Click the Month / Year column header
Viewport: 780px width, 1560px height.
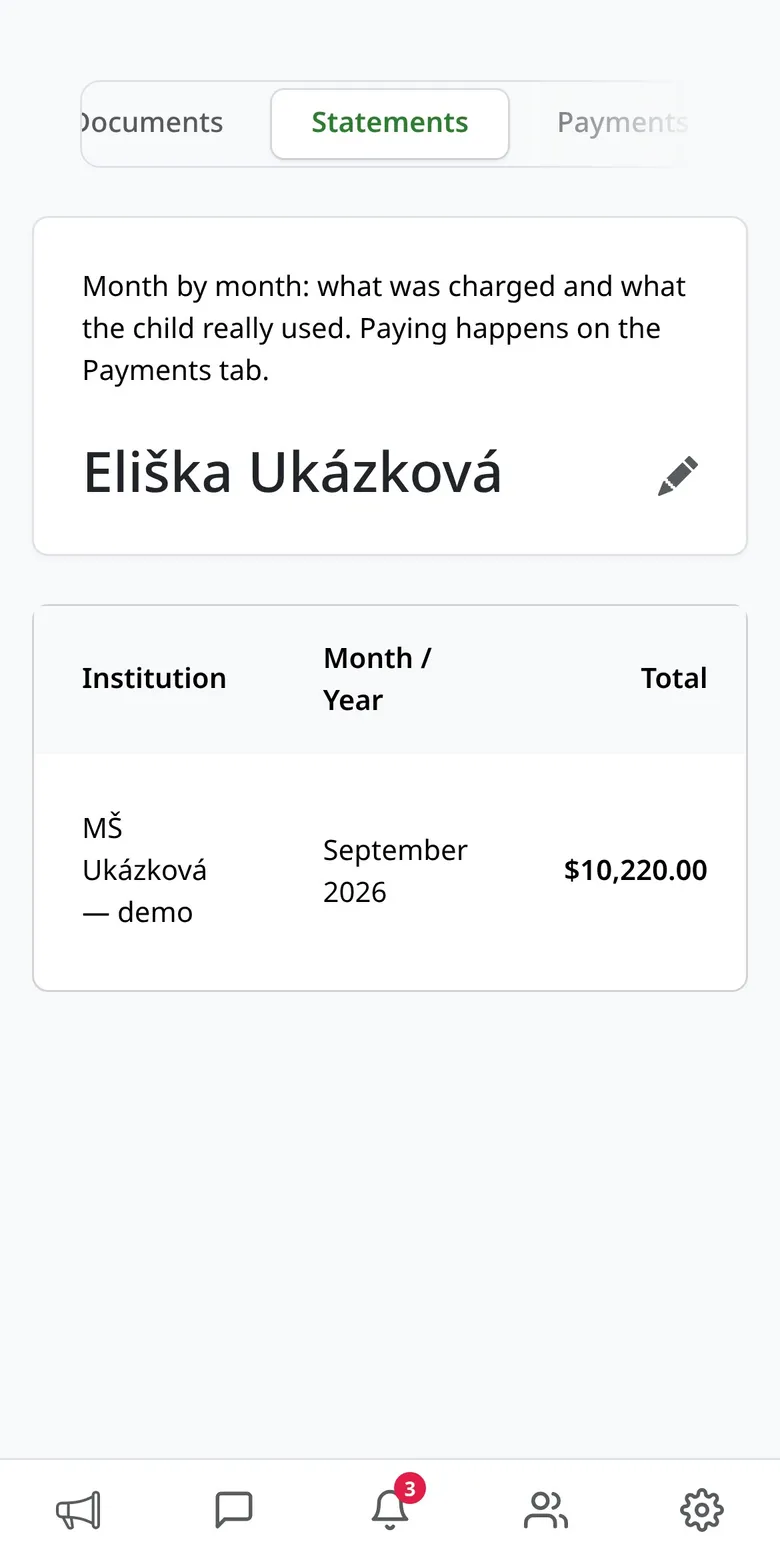[377, 679]
